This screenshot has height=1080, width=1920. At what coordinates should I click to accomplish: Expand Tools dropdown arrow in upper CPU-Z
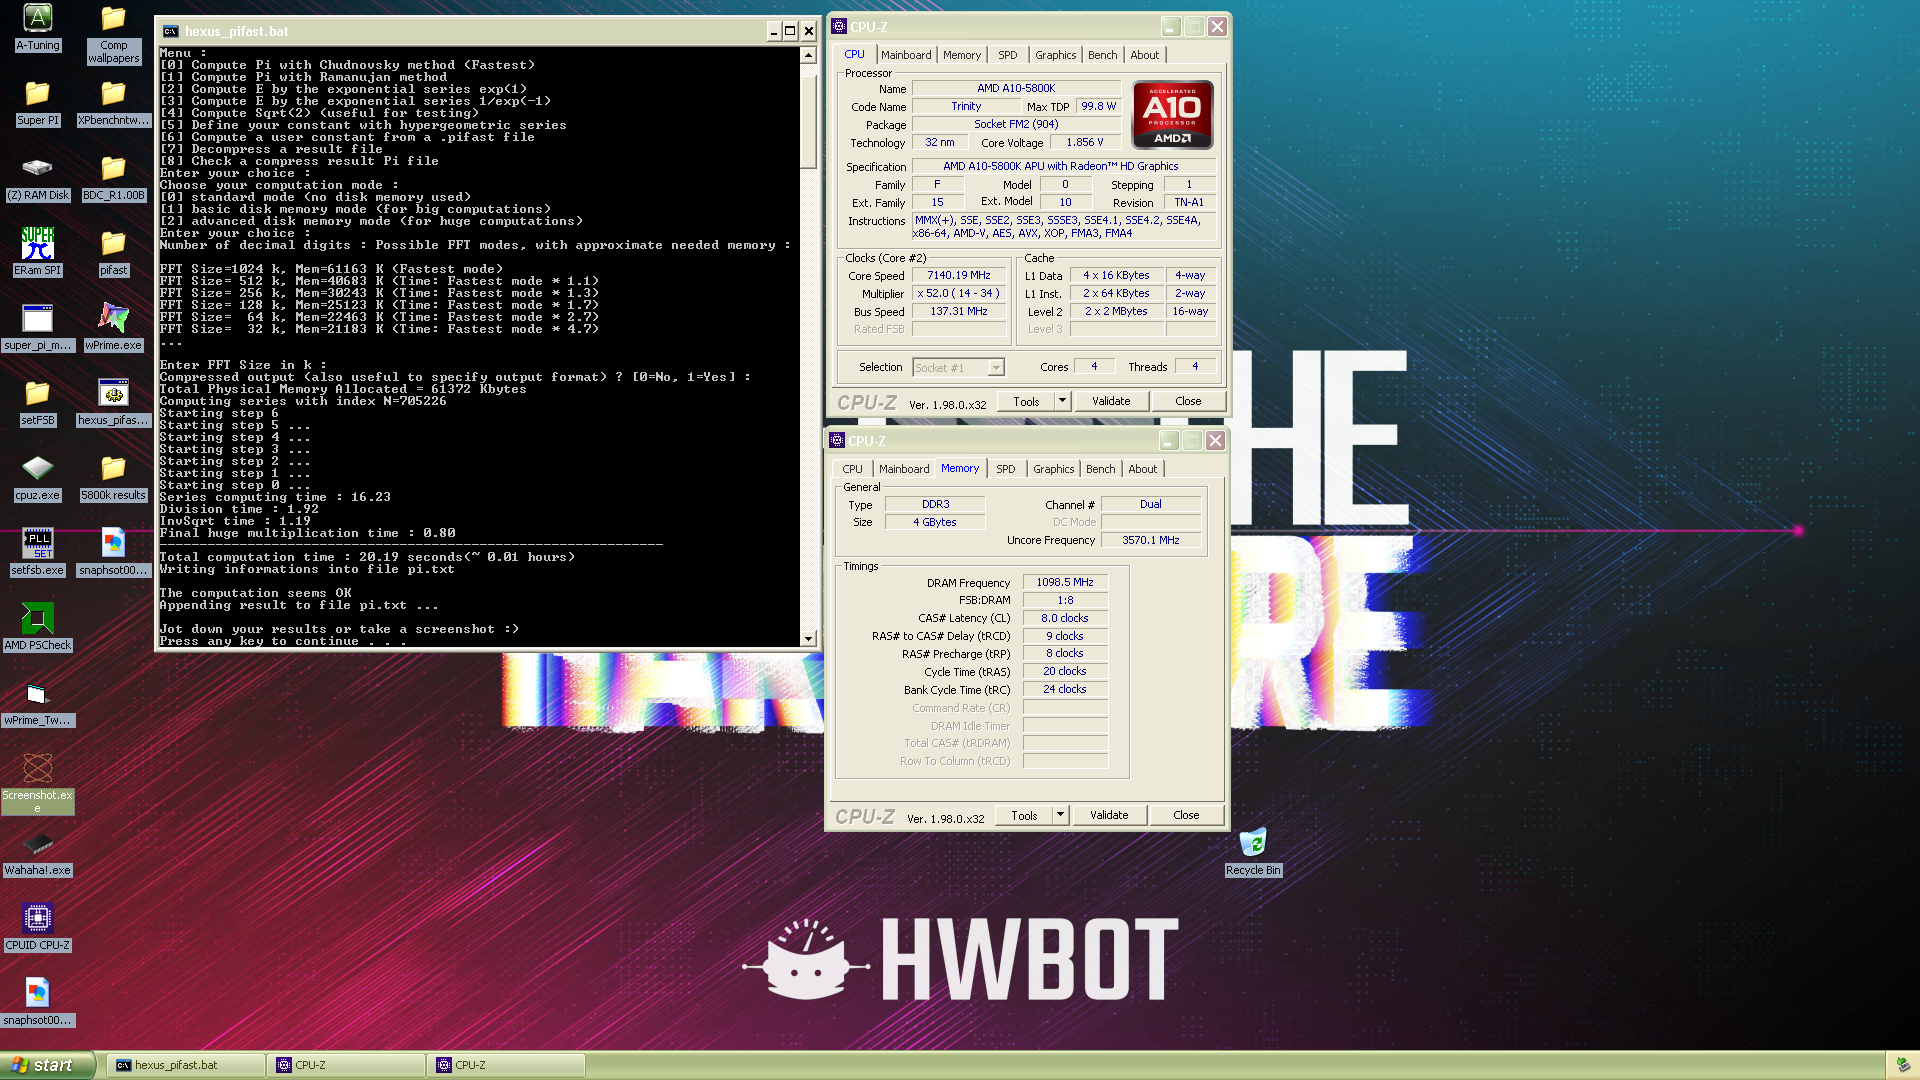1062,401
